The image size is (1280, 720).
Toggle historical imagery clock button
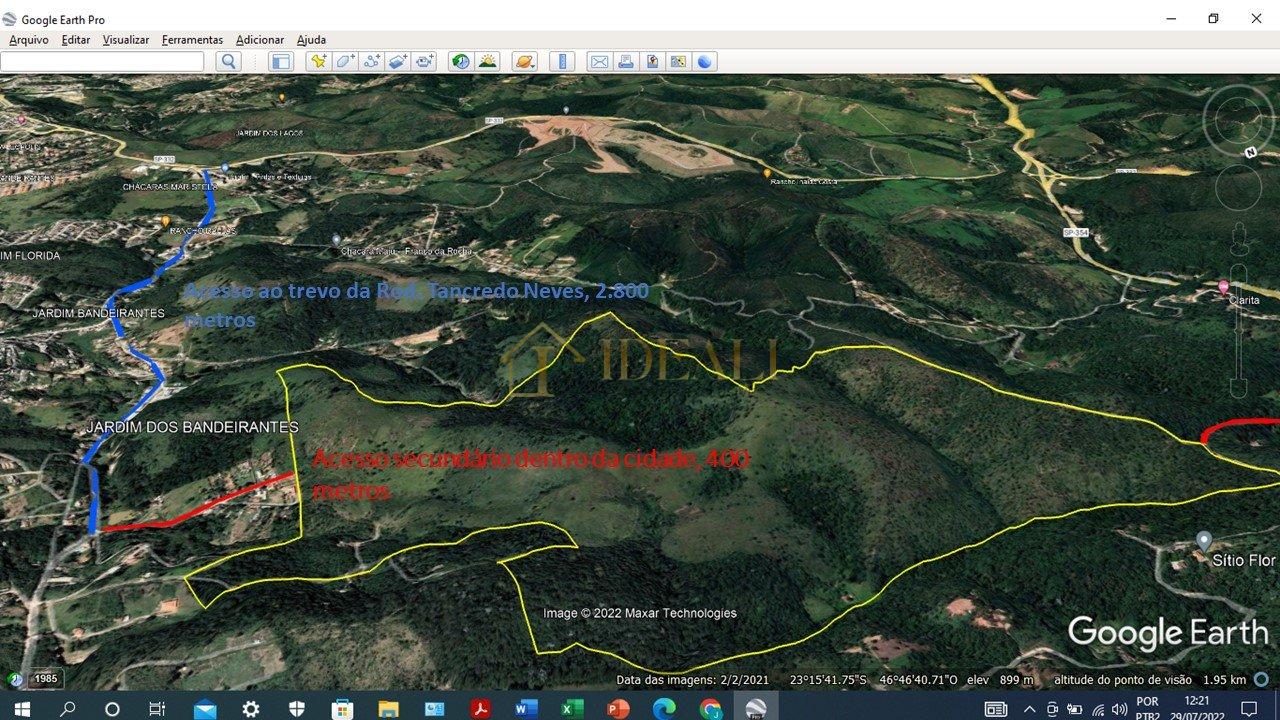pyautogui.click(x=460, y=61)
